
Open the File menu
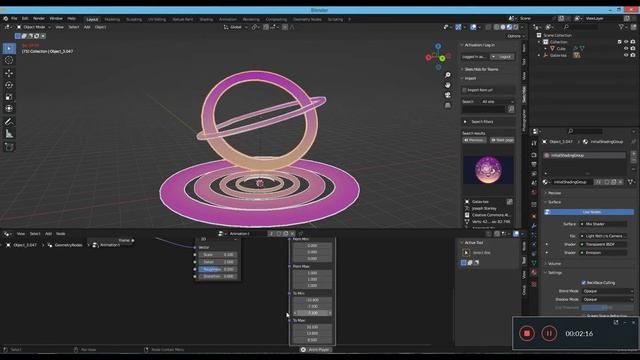click(x=14, y=18)
